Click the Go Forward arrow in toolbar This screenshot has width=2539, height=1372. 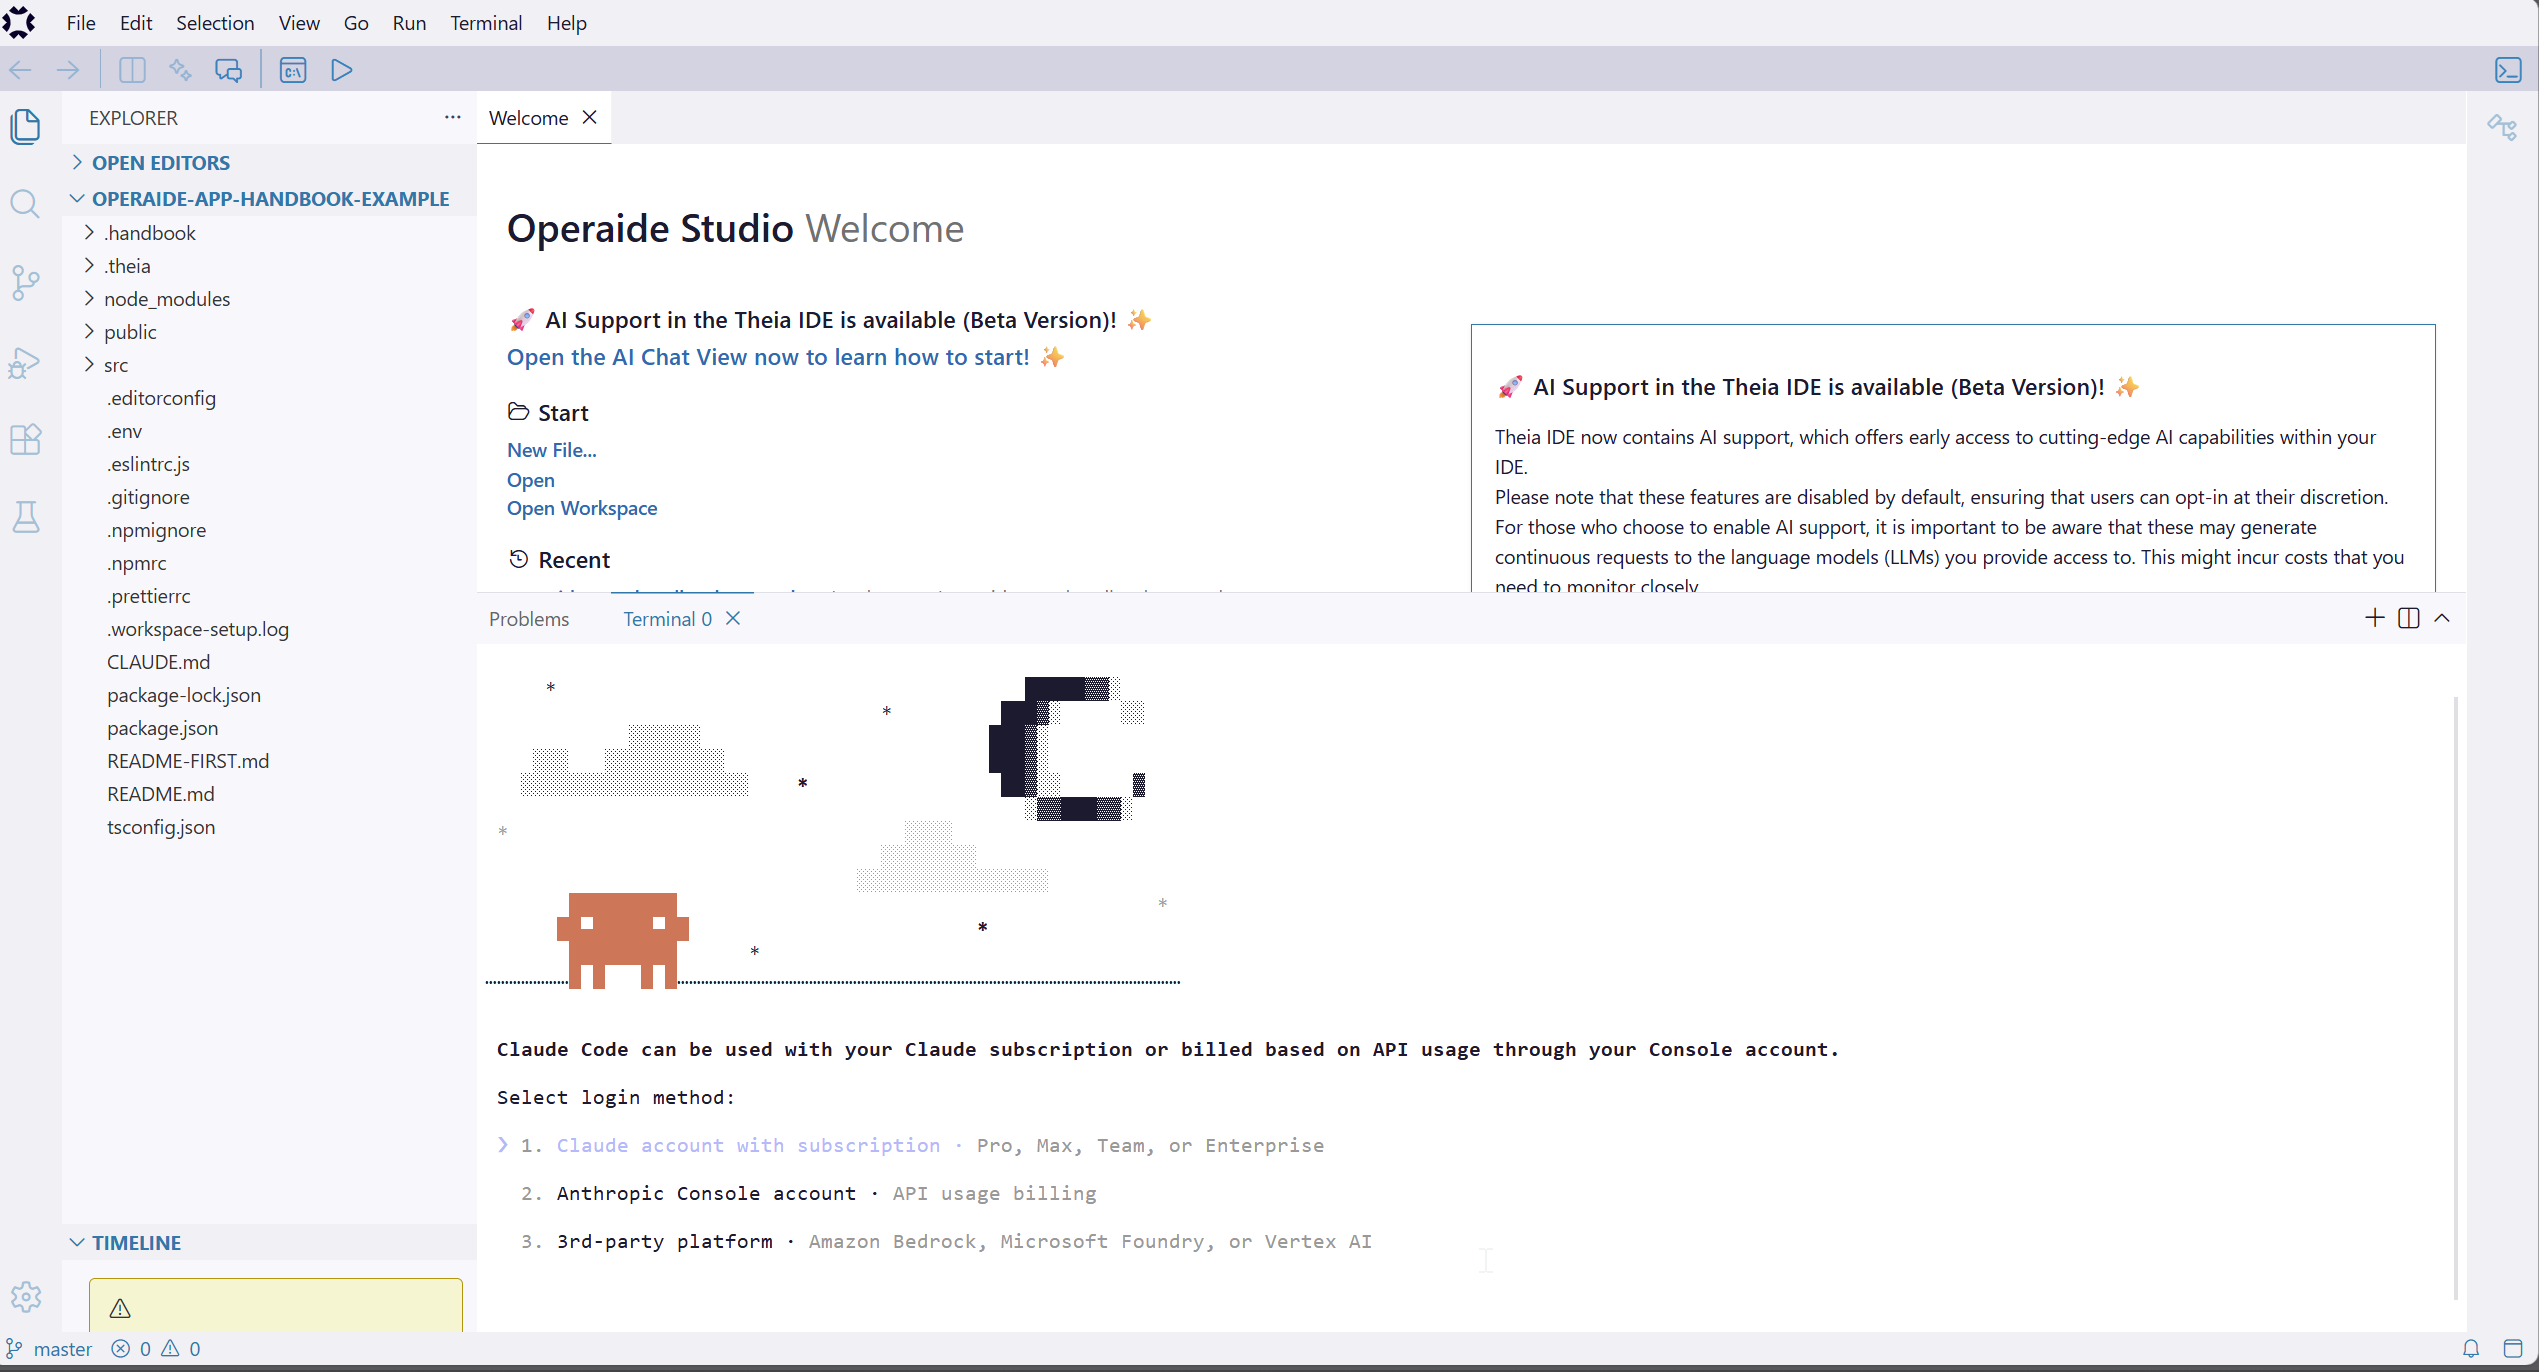pyautogui.click(x=68, y=70)
